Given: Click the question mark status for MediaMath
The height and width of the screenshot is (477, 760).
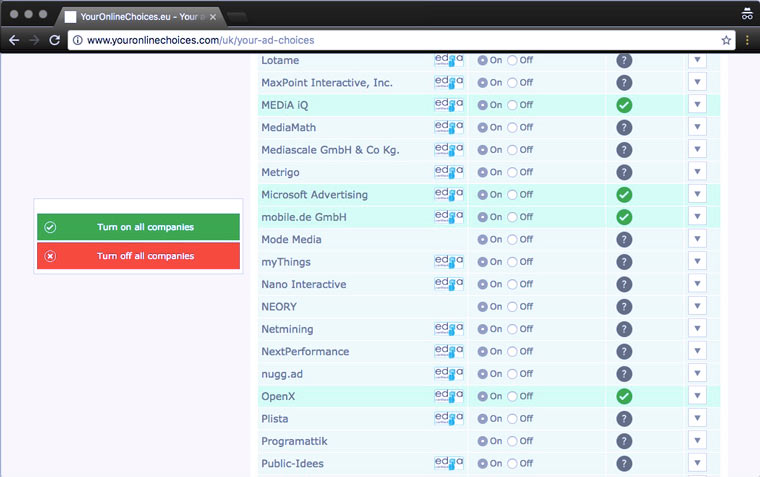Looking at the screenshot, I should (624, 127).
